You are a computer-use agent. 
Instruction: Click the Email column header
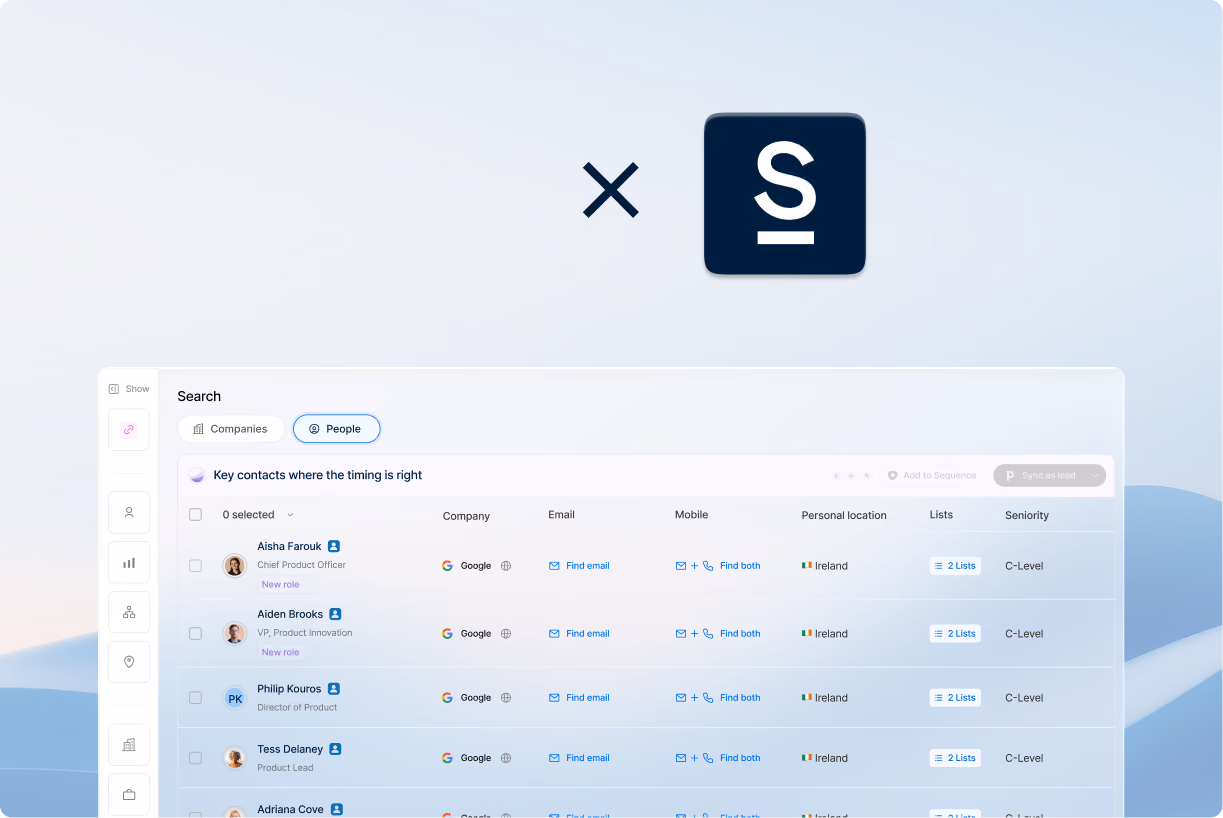(x=561, y=515)
